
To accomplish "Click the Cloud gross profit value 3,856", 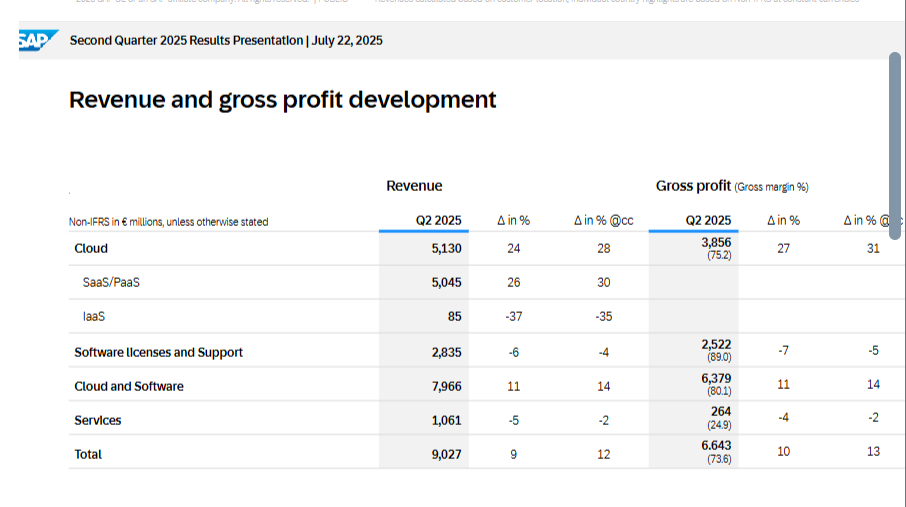I will tap(716, 243).
